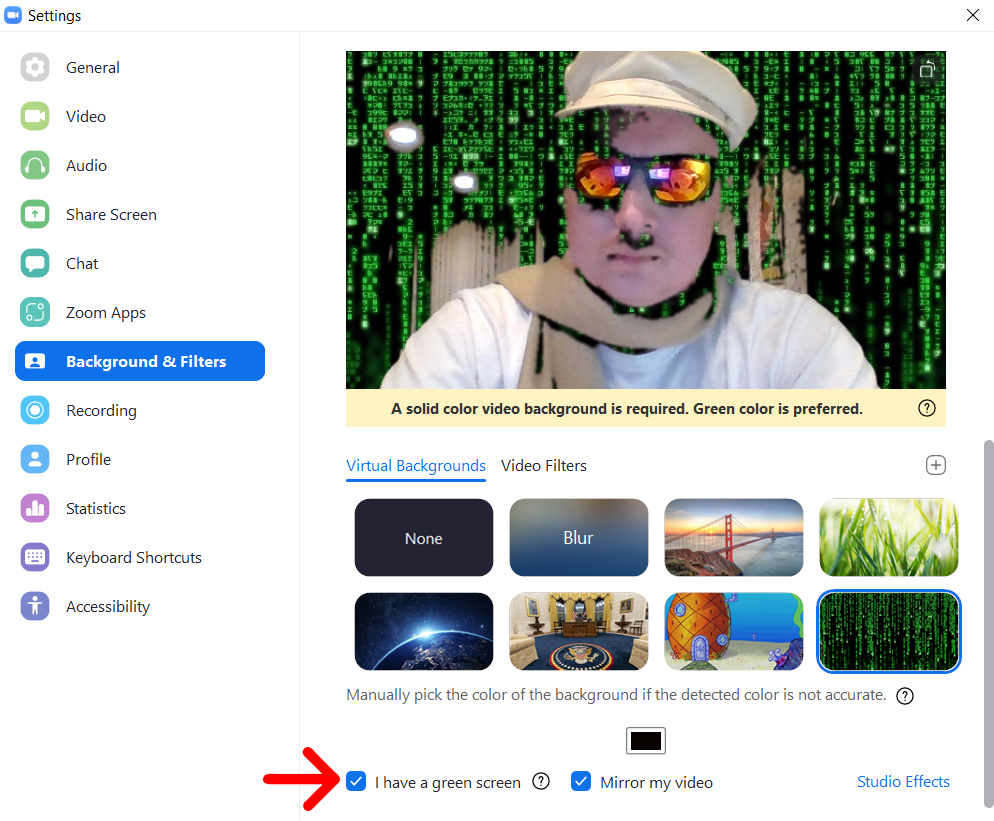The width and height of the screenshot is (994, 821).
Task: Go to Accessibility settings
Action: point(107,607)
